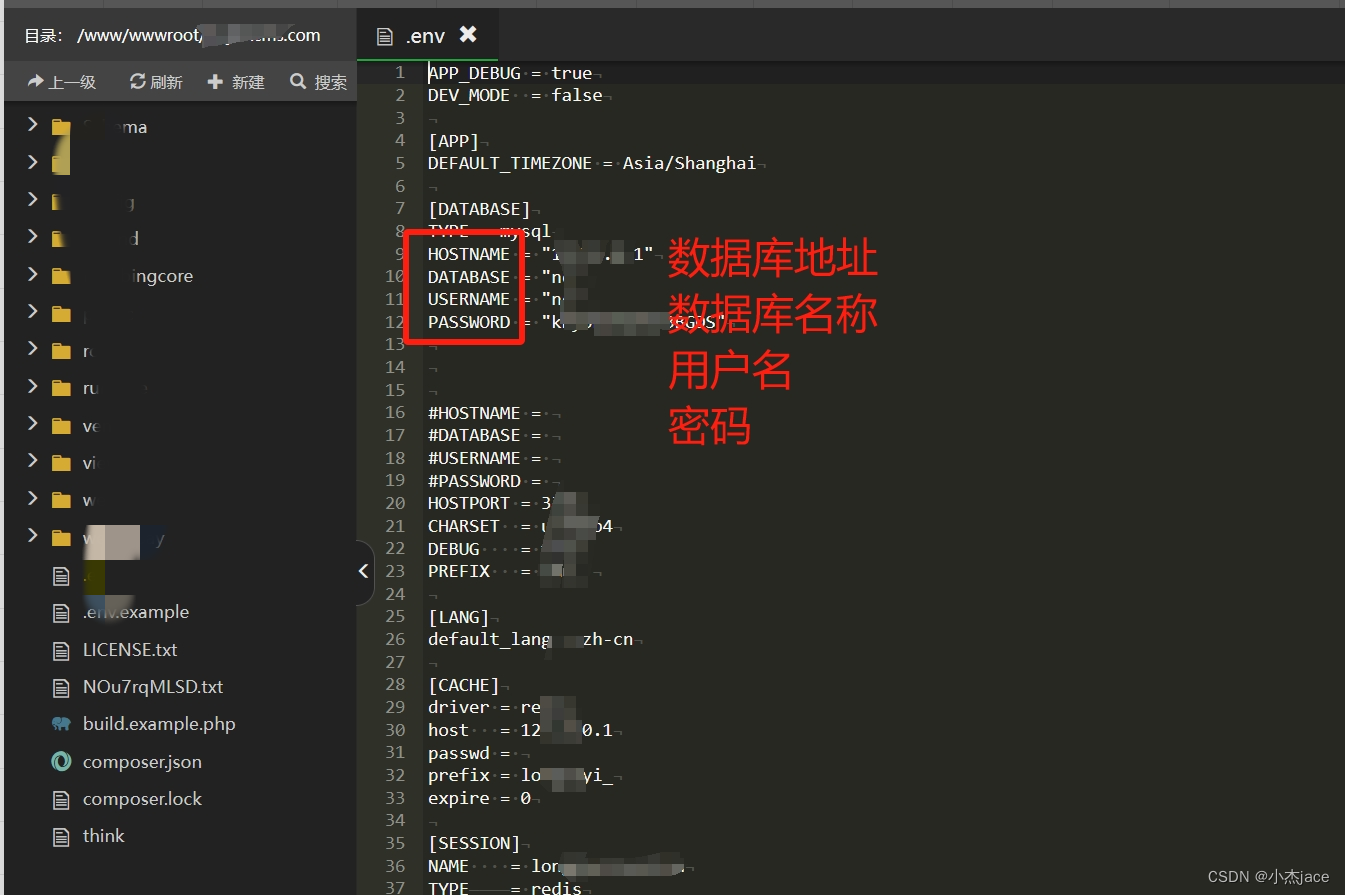Expand the folder starting with 'ru'
The width and height of the screenshot is (1345, 895).
click(x=32, y=386)
